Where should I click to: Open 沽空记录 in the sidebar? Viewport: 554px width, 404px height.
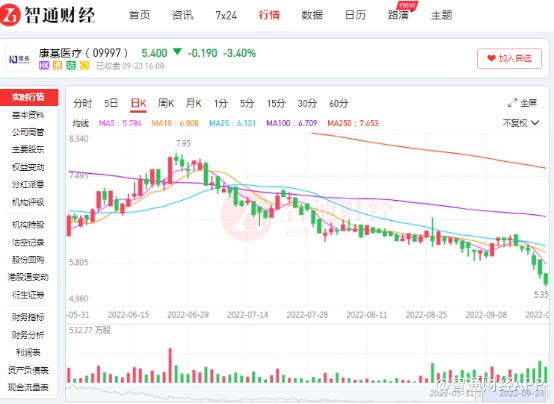(28, 242)
